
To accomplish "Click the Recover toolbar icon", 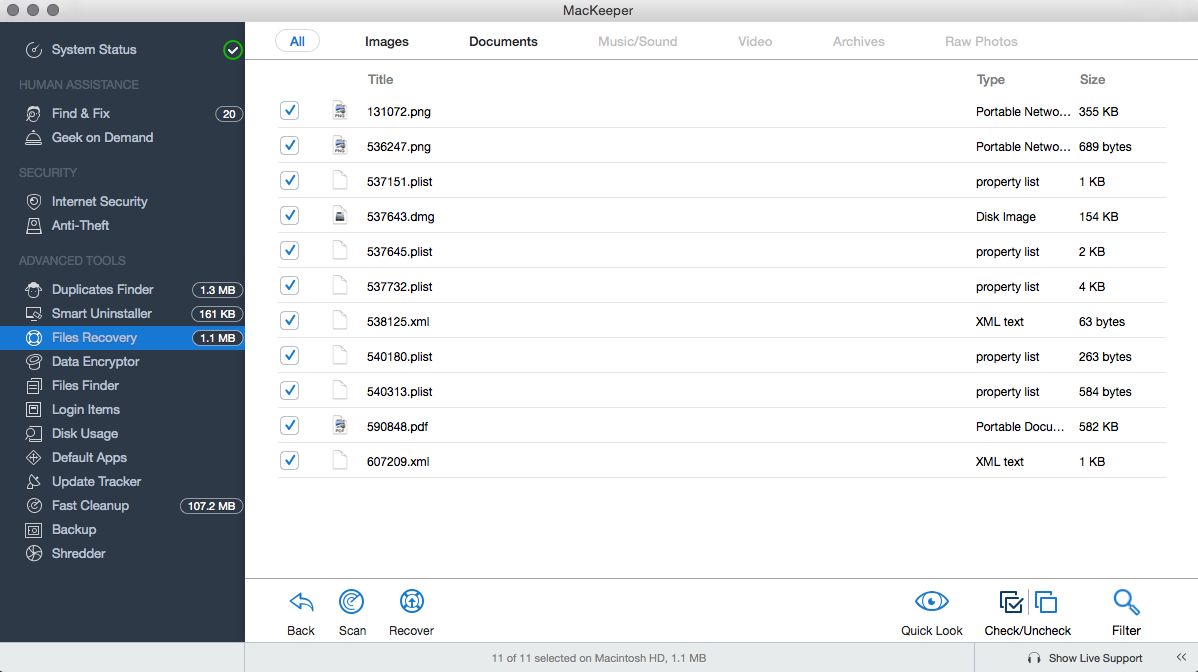I will click(x=412, y=602).
